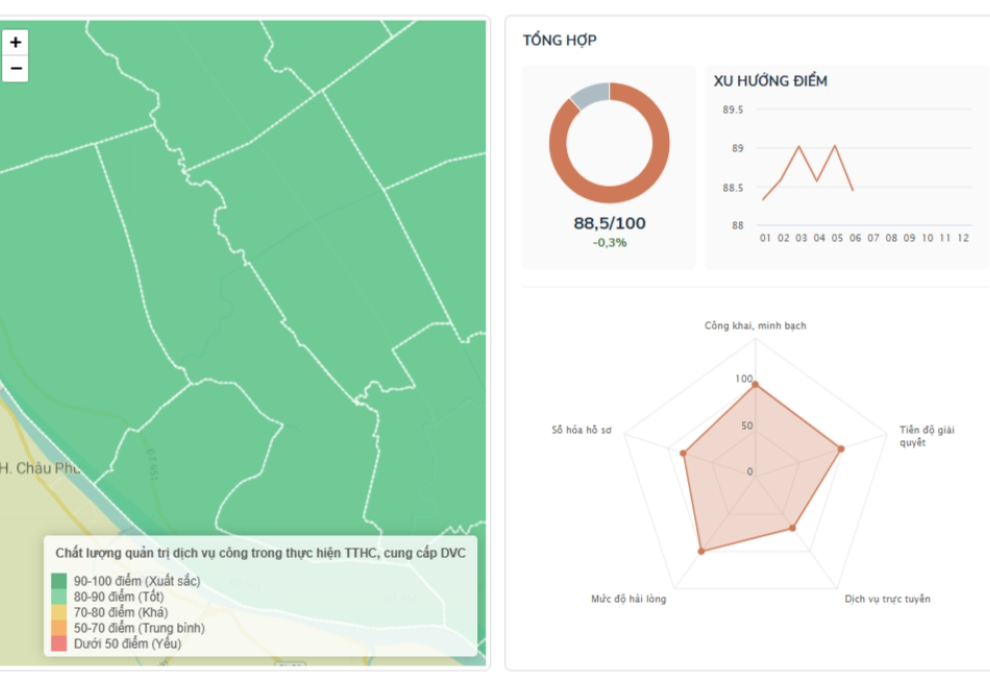Select the yellow 70-80 điểm legend swatch
This screenshot has width=990, height=680.
tap(59, 612)
